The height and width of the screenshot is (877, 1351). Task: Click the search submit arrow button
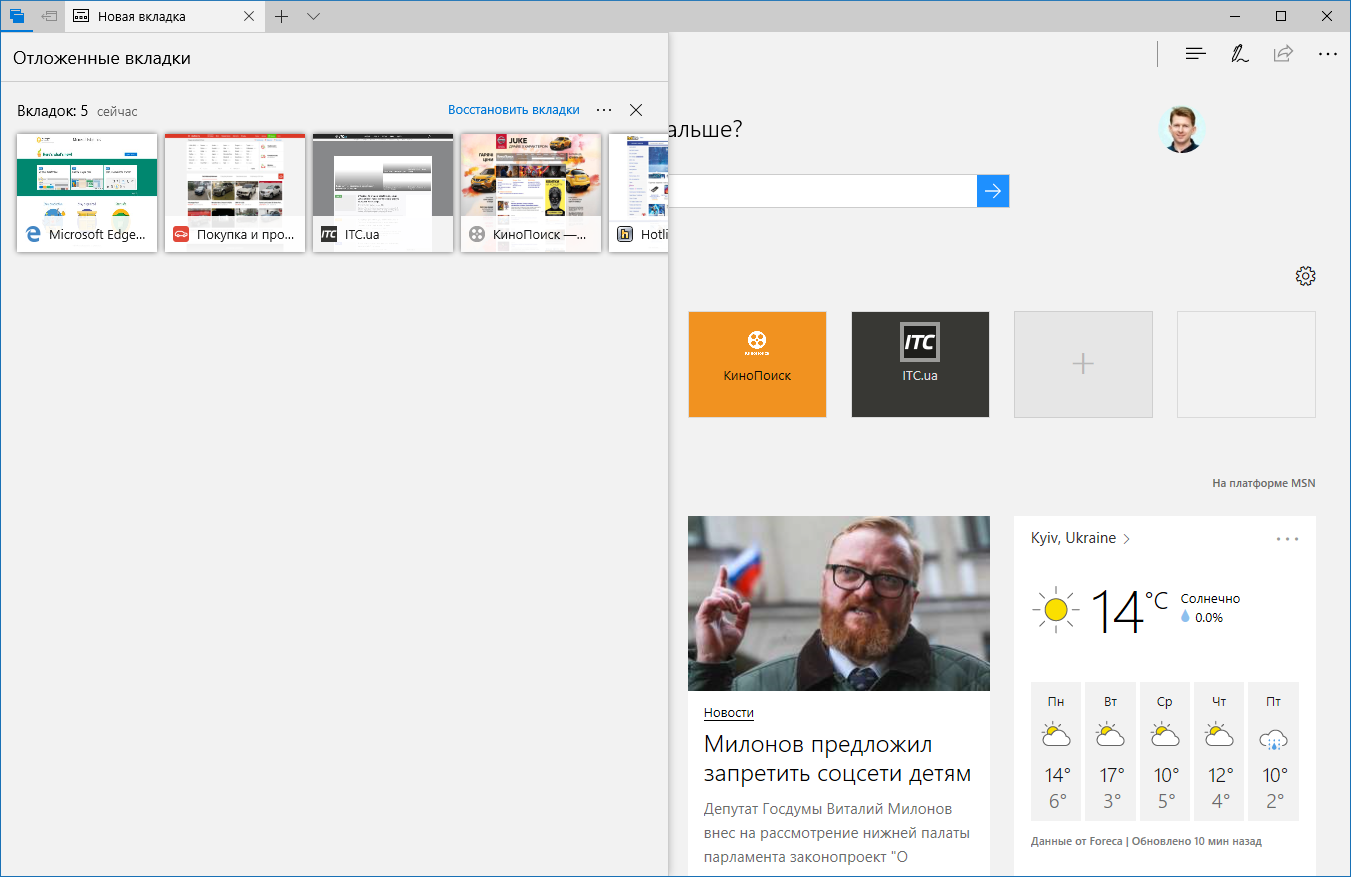click(x=993, y=191)
